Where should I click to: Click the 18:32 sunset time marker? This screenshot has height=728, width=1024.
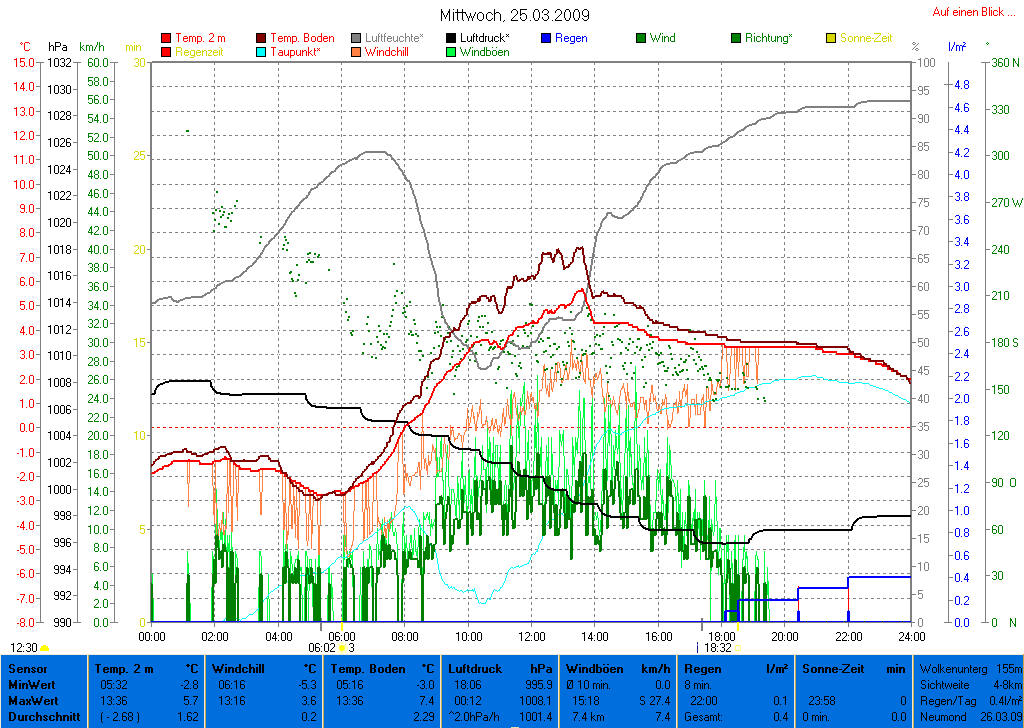pyautogui.click(x=717, y=648)
